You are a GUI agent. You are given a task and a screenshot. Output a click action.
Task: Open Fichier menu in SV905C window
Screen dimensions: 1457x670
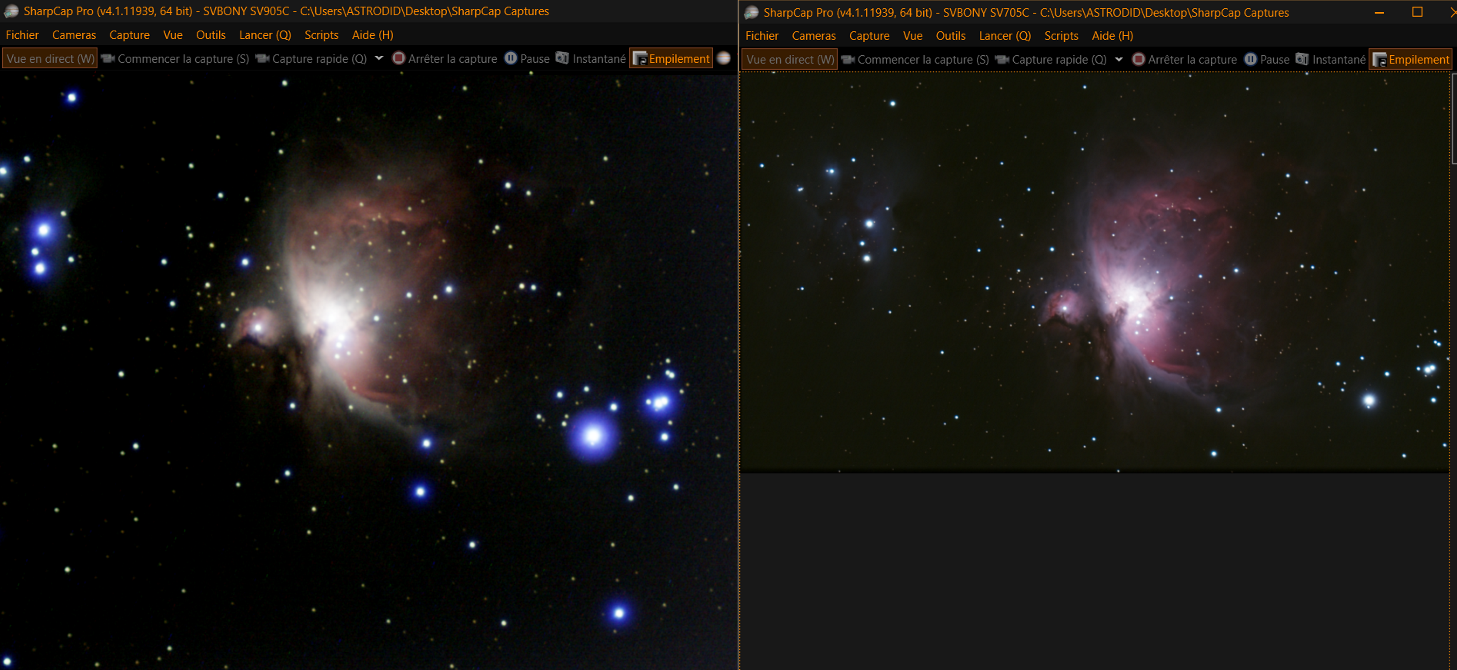click(x=22, y=35)
